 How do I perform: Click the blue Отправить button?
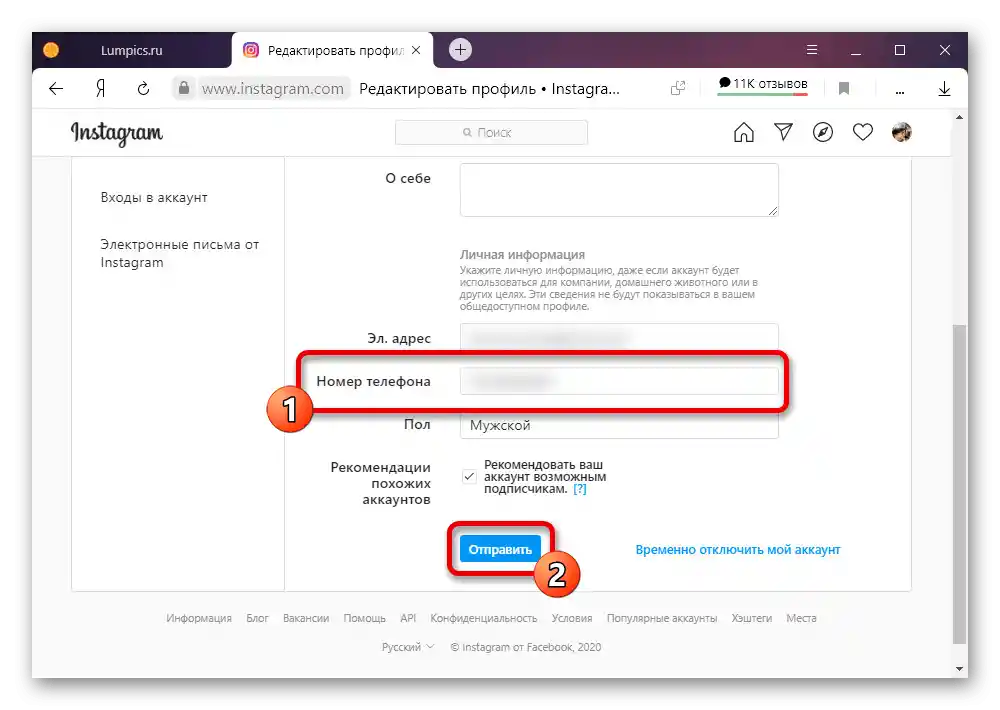coord(500,549)
